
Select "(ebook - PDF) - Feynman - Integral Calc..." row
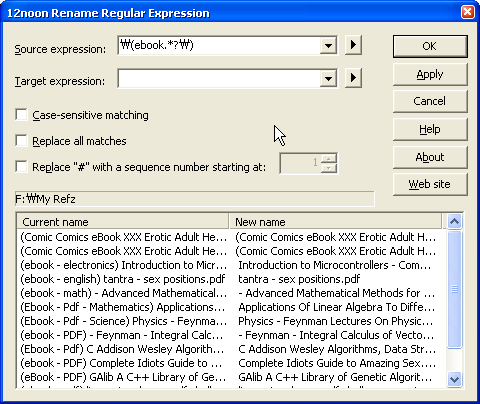click(x=123, y=335)
